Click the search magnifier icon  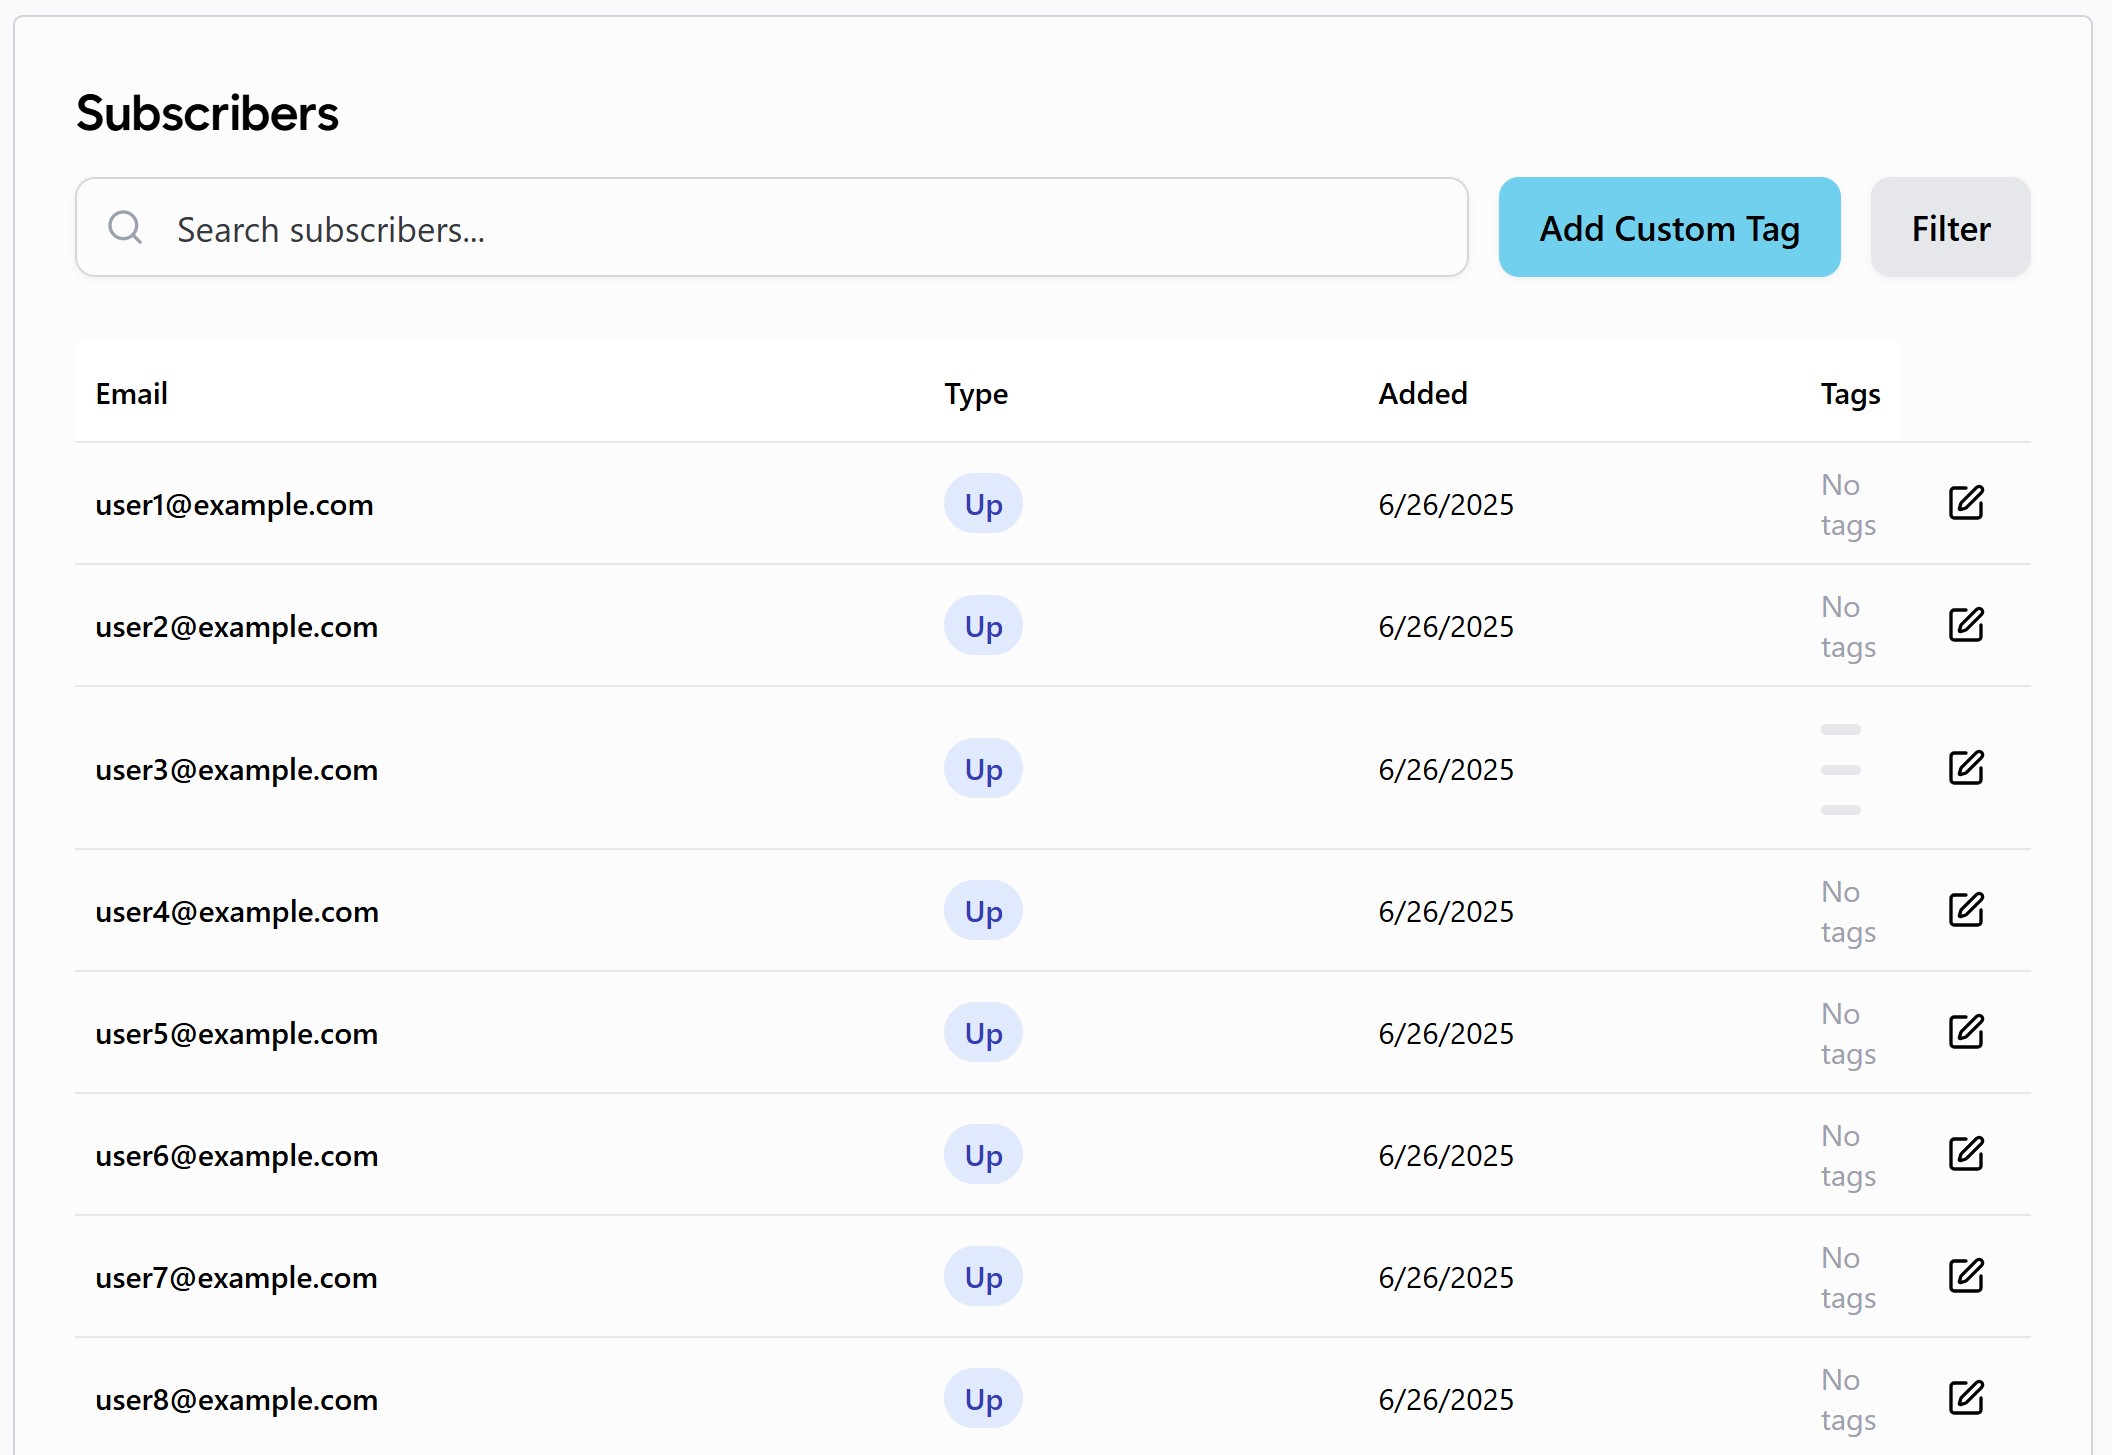click(x=125, y=228)
